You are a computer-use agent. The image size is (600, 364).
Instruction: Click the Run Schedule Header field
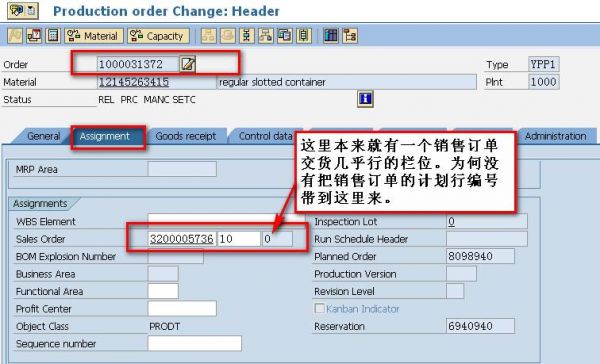(x=487, y=239)
